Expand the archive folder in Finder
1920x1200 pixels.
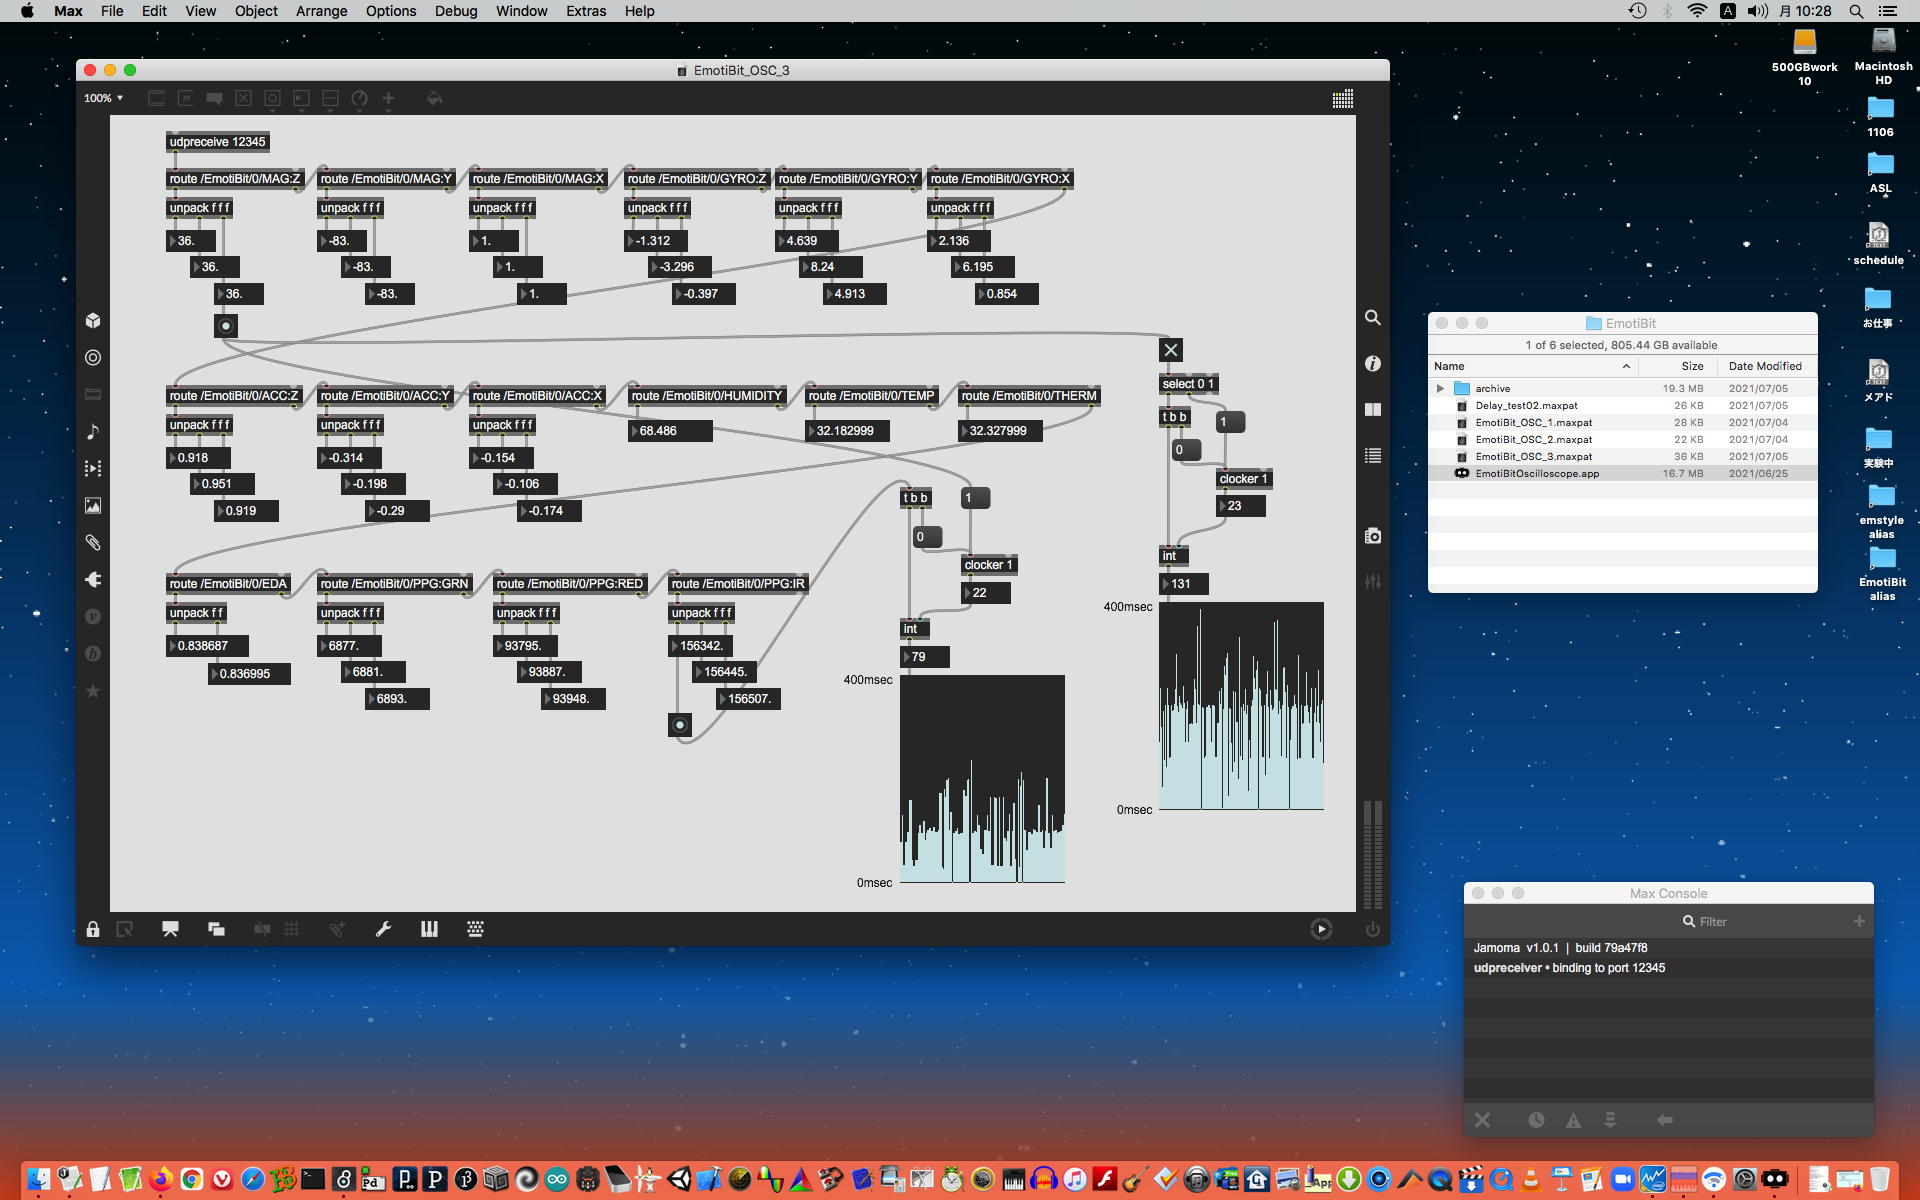(x=1440, y=388)
